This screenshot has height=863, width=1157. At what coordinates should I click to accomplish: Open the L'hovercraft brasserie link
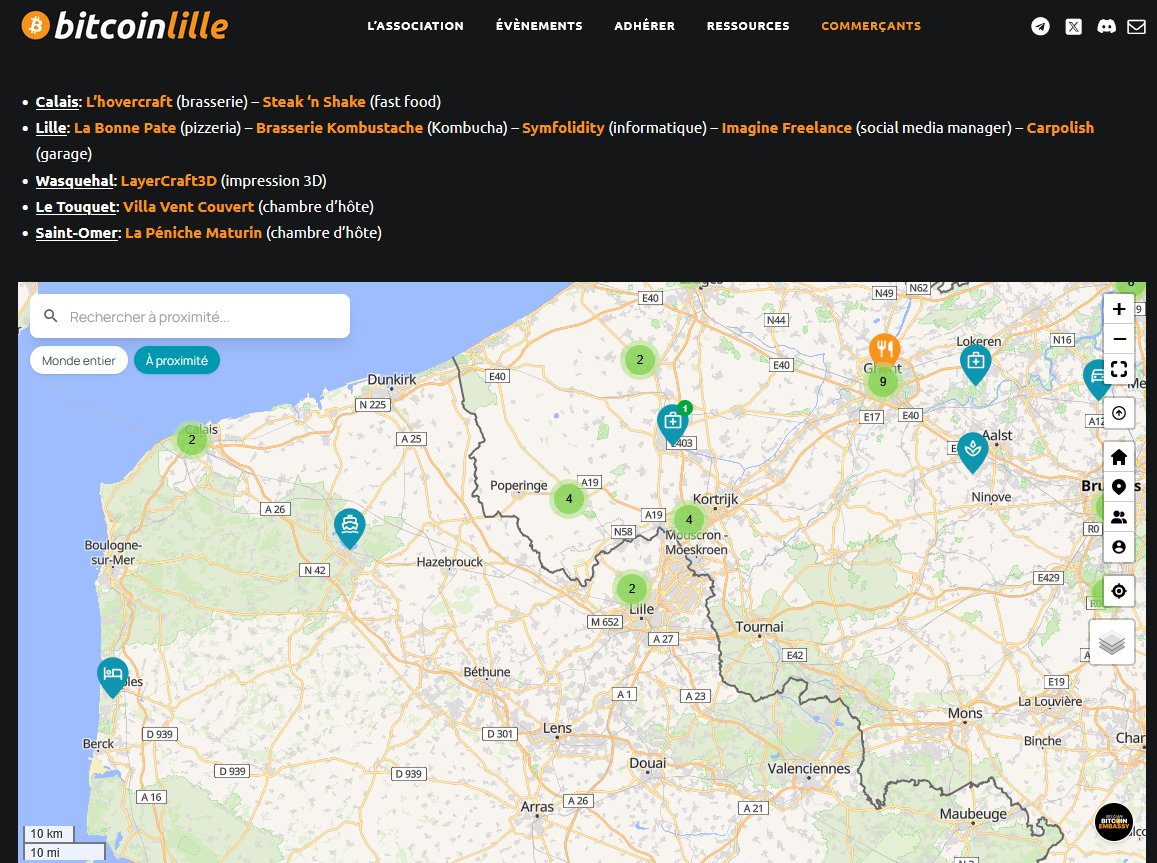point(129,102)
